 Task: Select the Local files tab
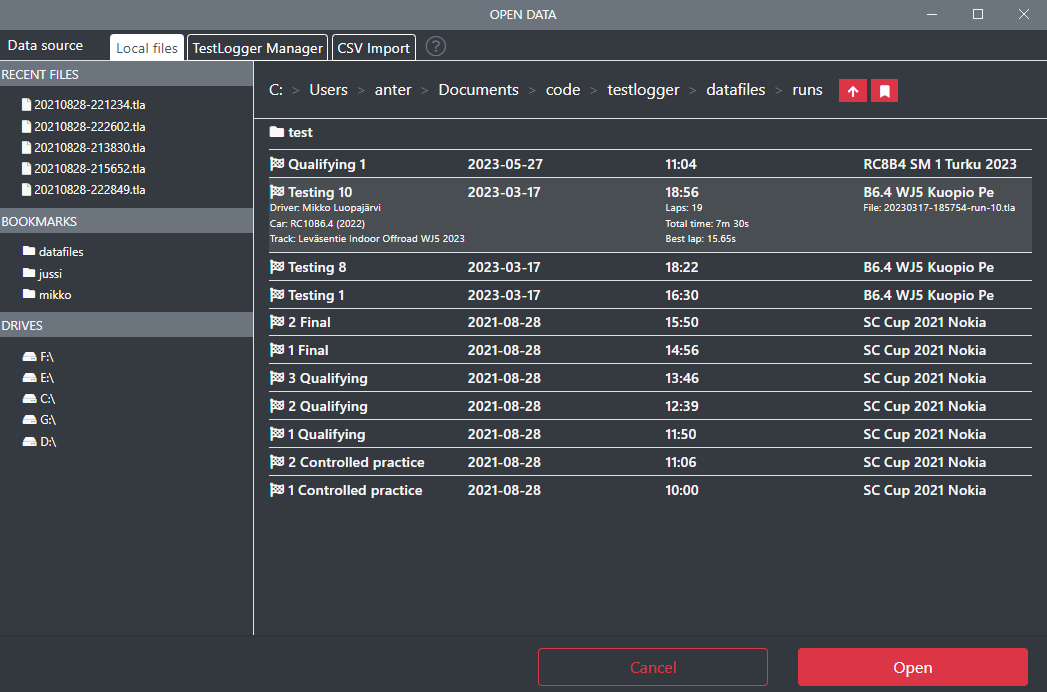pyautogui.click(x=147, y=48)
